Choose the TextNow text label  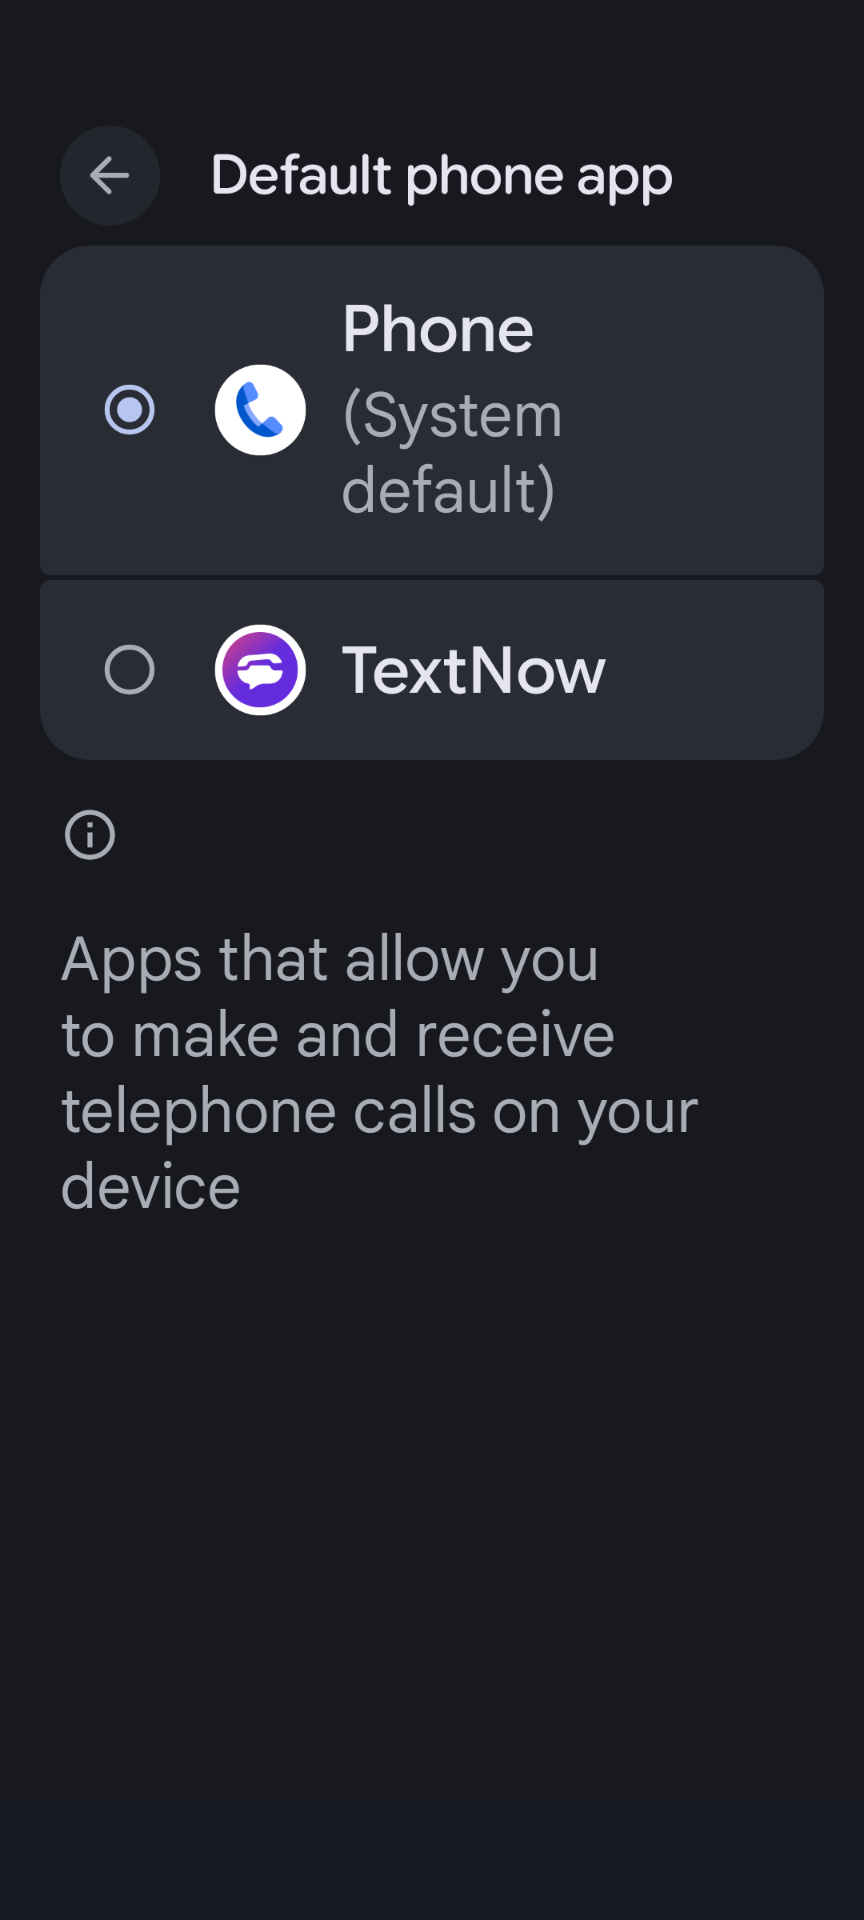click(x=474, y=670)
